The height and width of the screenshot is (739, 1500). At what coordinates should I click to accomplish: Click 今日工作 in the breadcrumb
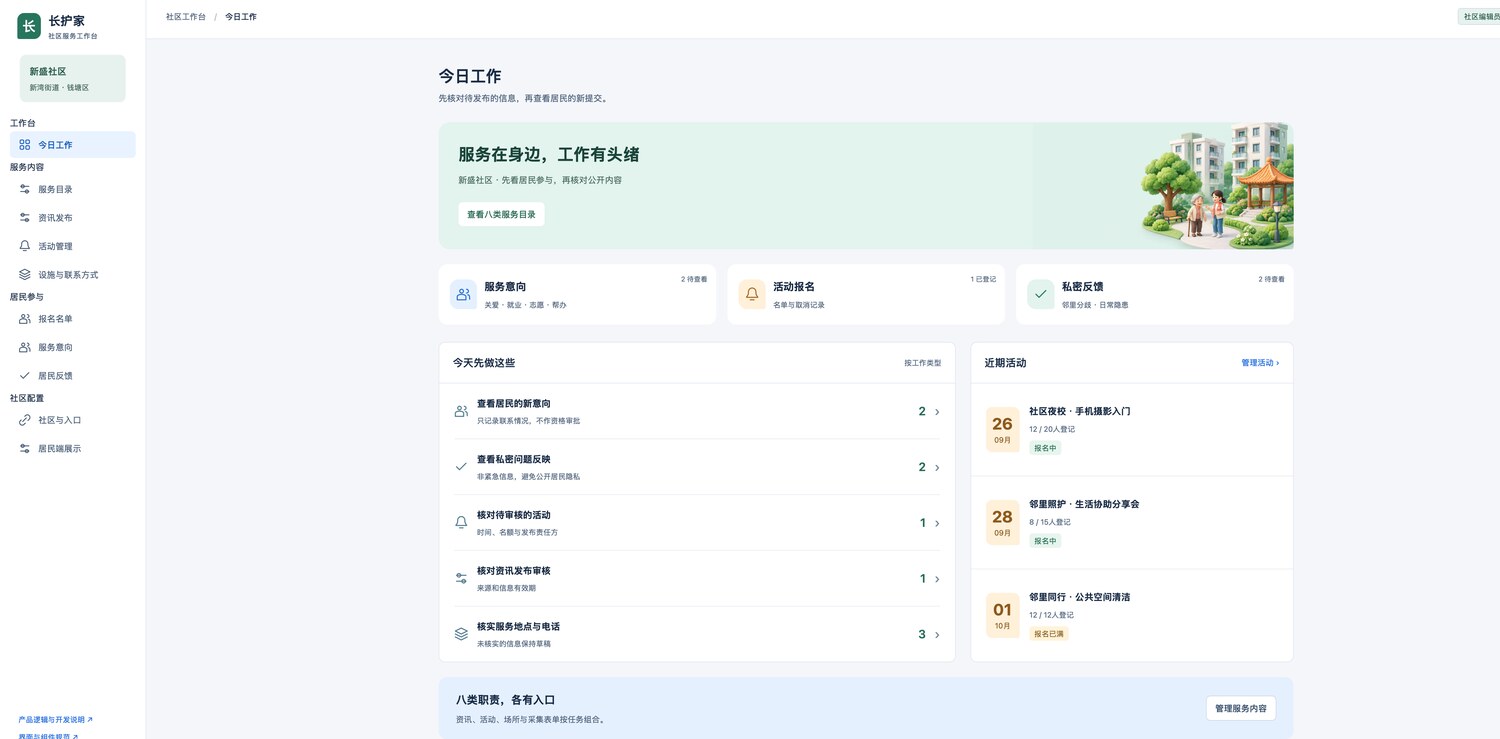(241, 17)
